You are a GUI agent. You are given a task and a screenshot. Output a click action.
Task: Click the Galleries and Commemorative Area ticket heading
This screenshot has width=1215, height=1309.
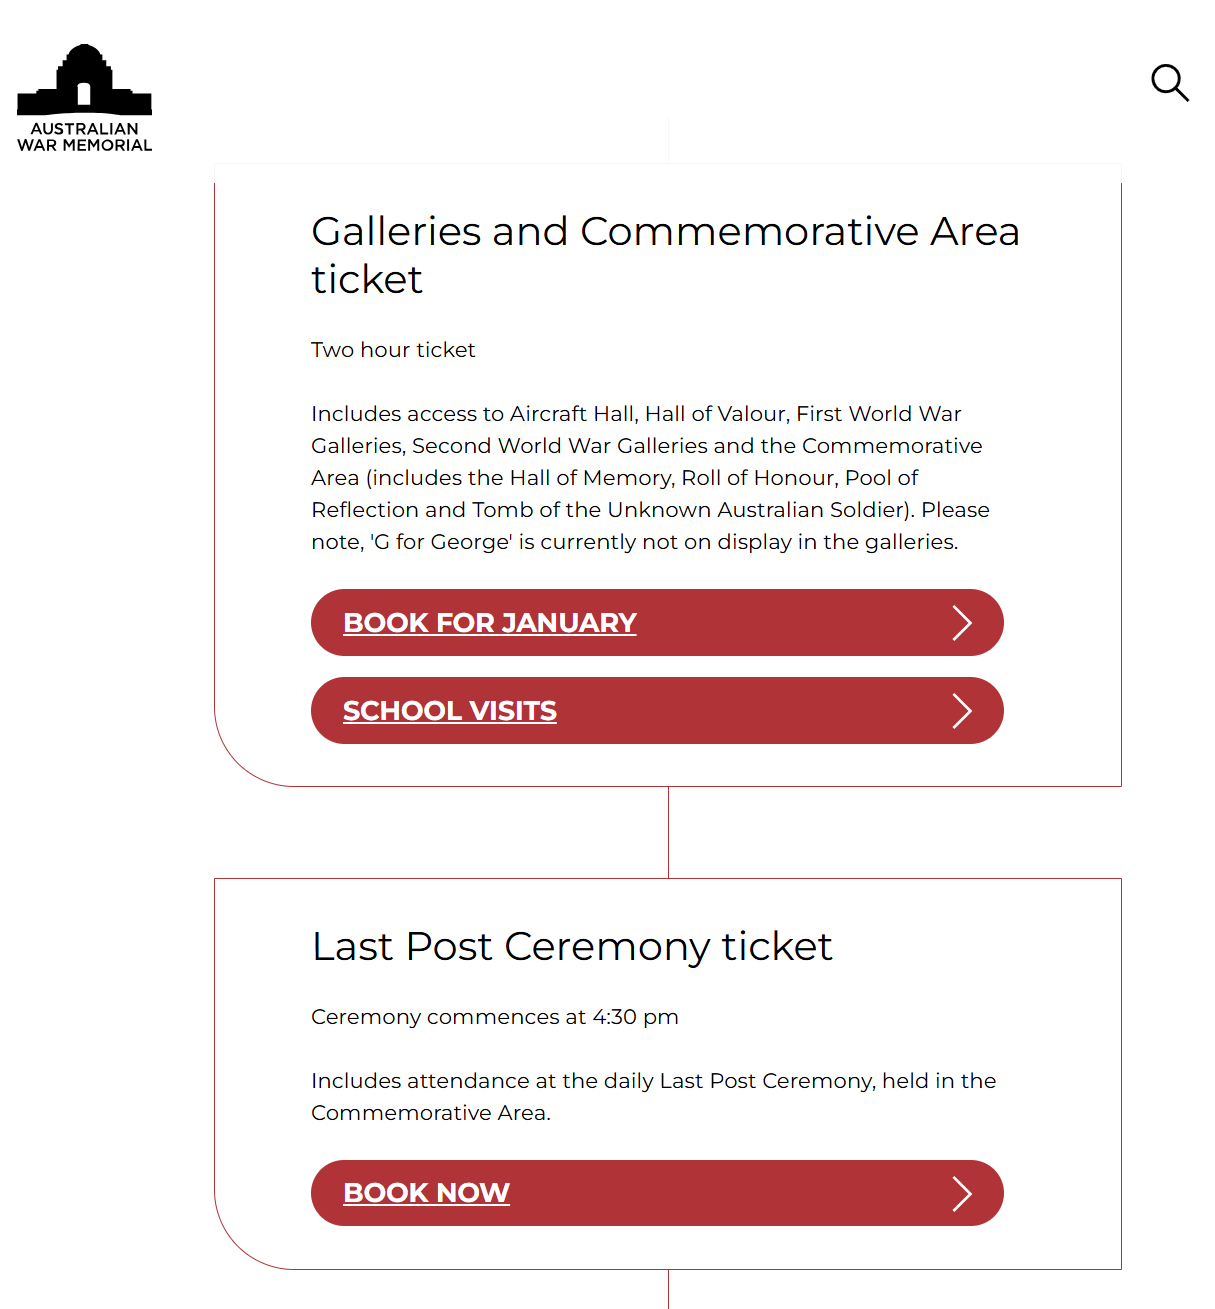pos(665,255)
